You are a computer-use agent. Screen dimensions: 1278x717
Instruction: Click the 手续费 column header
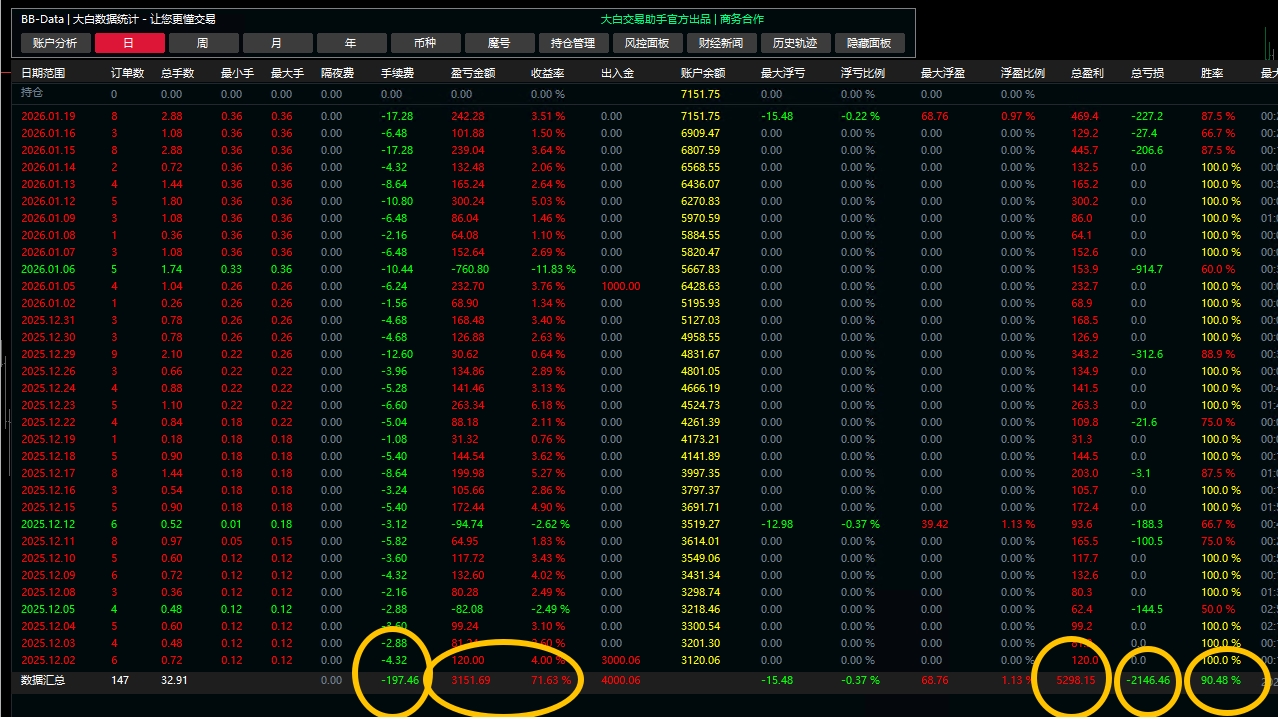tap(397, 73)
